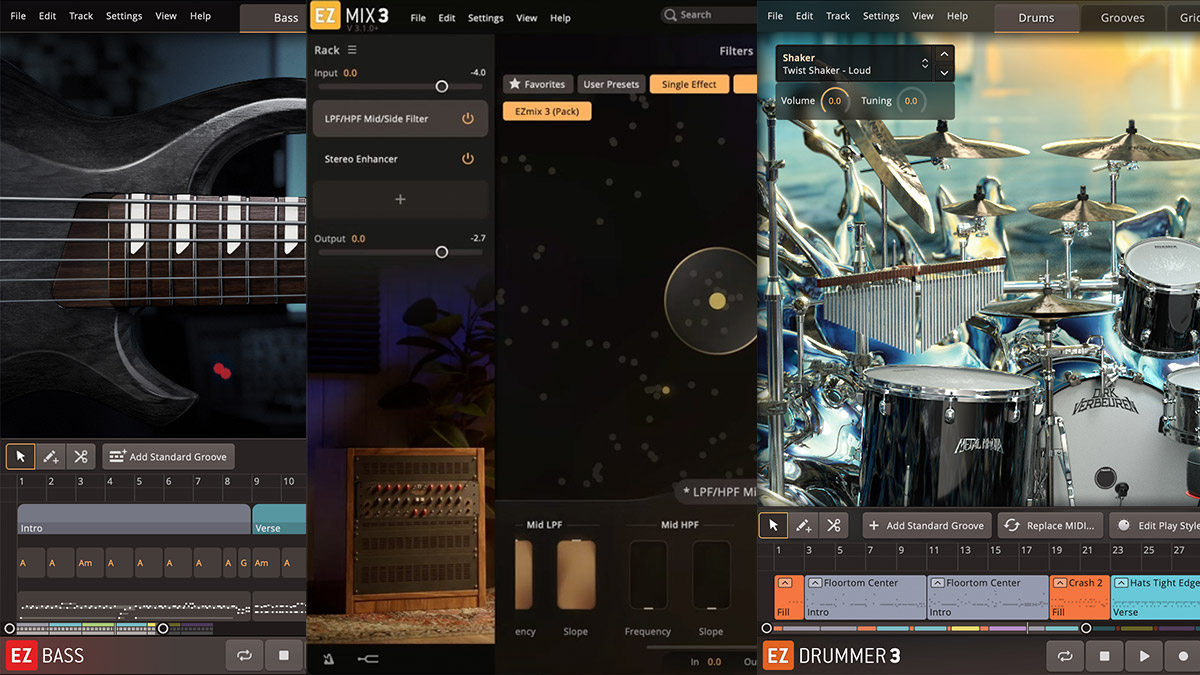1200x675 pixels.
Task: Select the G chord block in EZbass
Action: (243, 563)
